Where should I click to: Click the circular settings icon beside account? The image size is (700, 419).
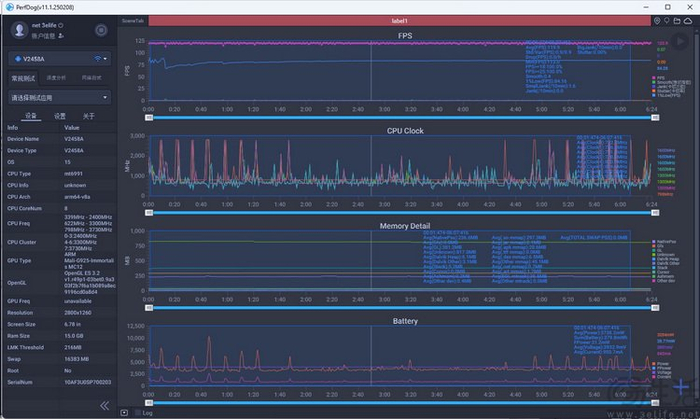100,30
